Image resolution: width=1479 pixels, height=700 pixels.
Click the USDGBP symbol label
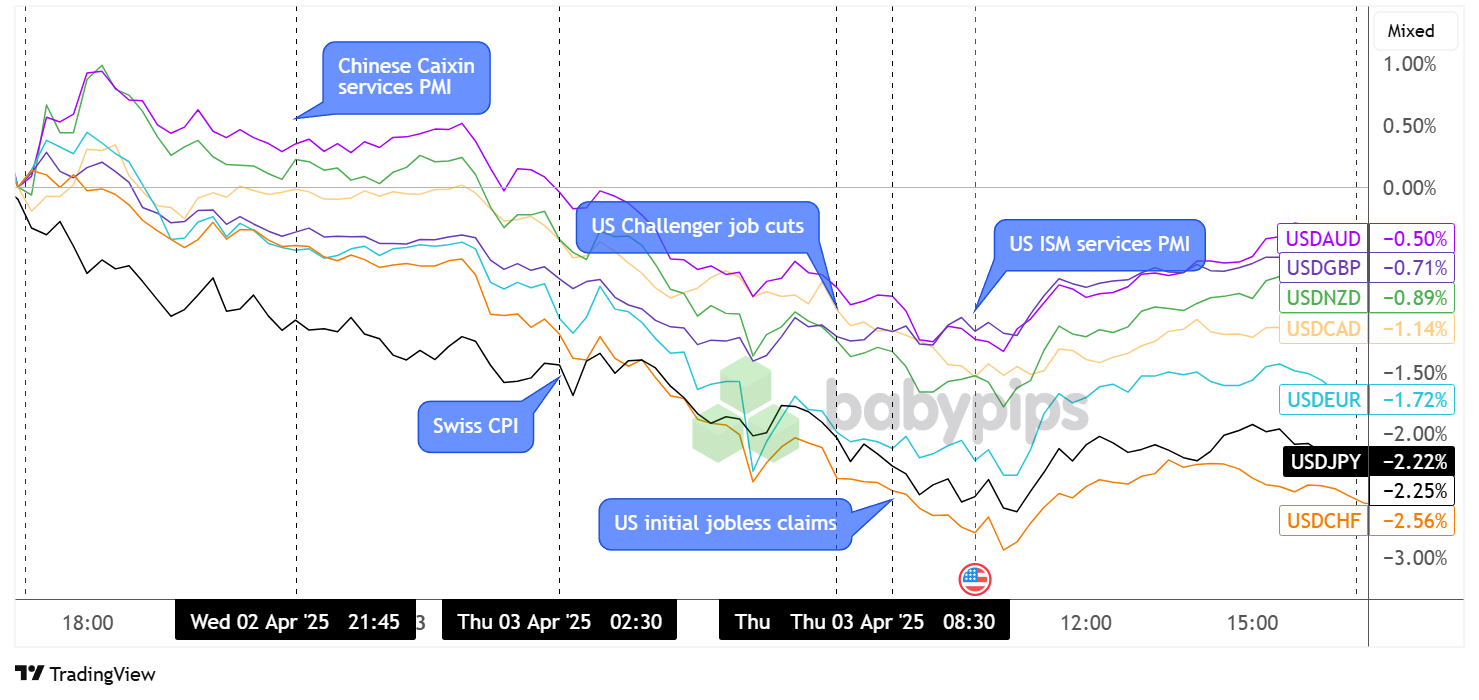pyautogui.click(x=1323, y=268)
